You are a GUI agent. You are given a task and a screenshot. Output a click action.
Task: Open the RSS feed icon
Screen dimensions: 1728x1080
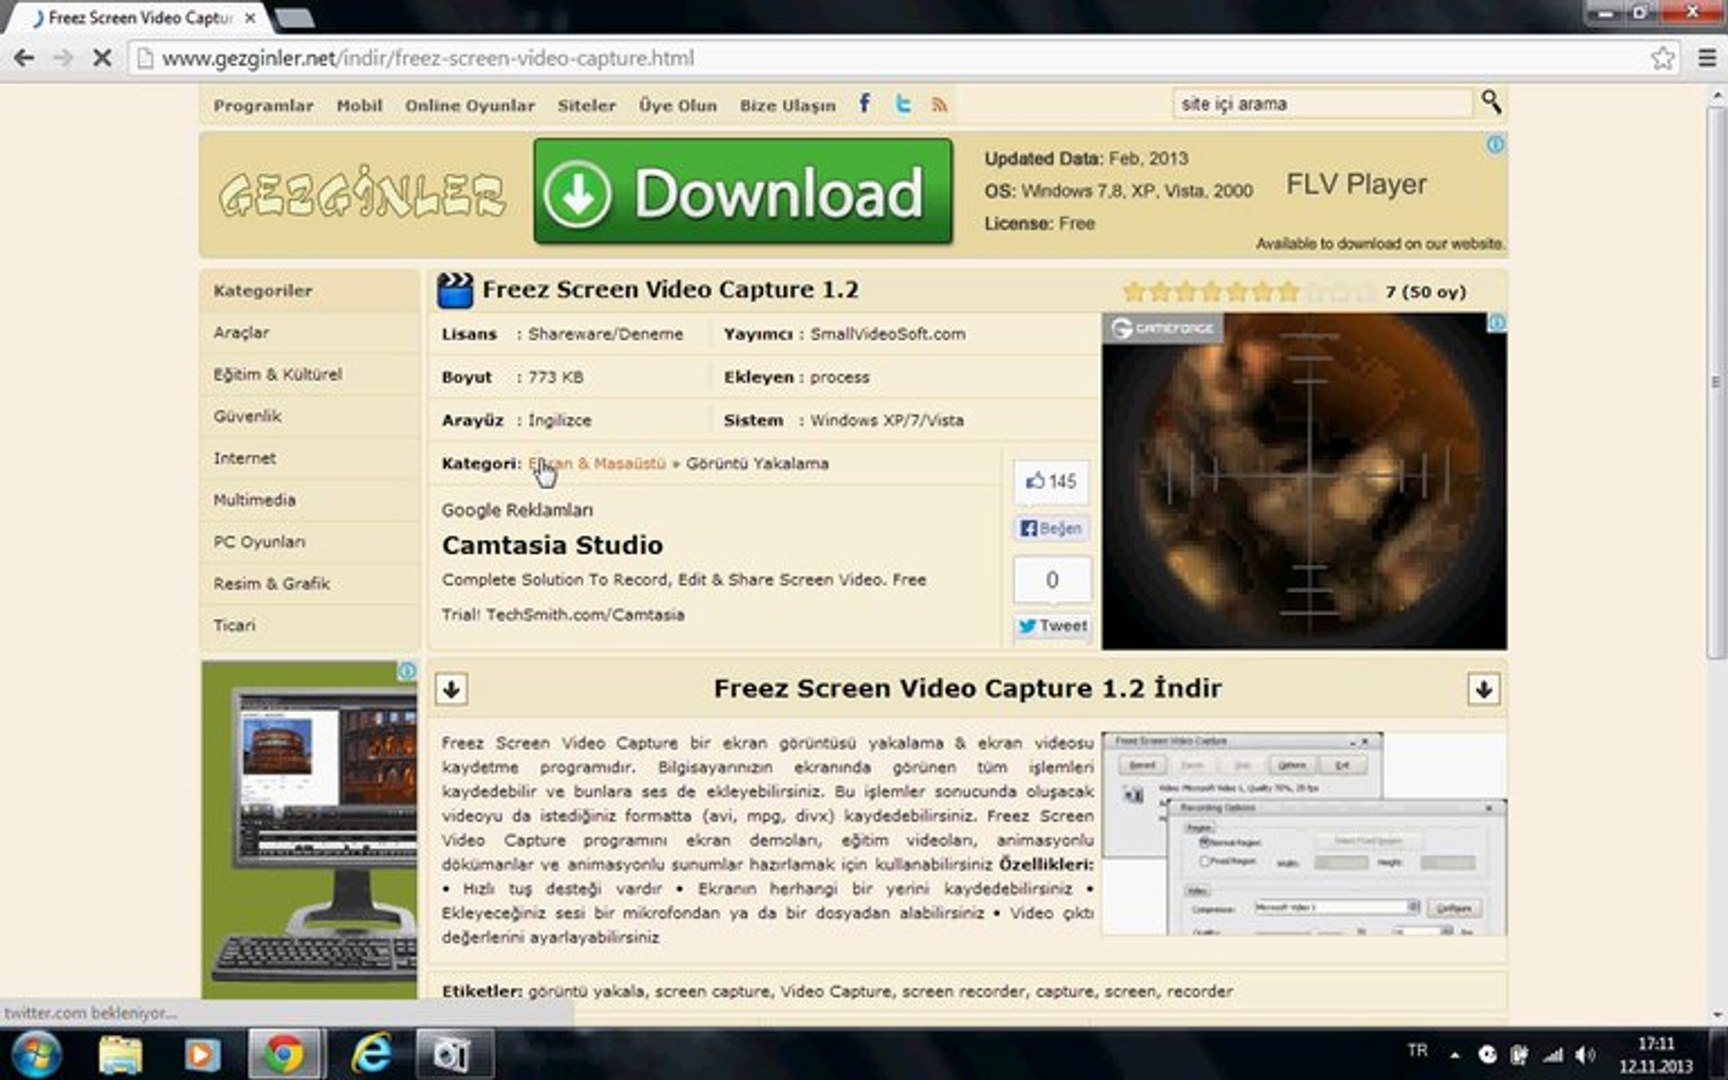click(939, 104)
